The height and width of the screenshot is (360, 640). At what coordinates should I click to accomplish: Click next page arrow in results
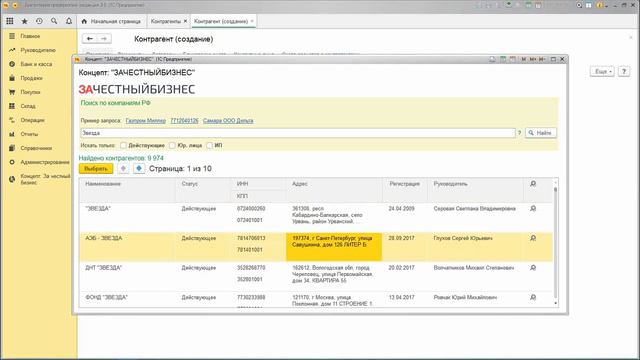(139, 168)
